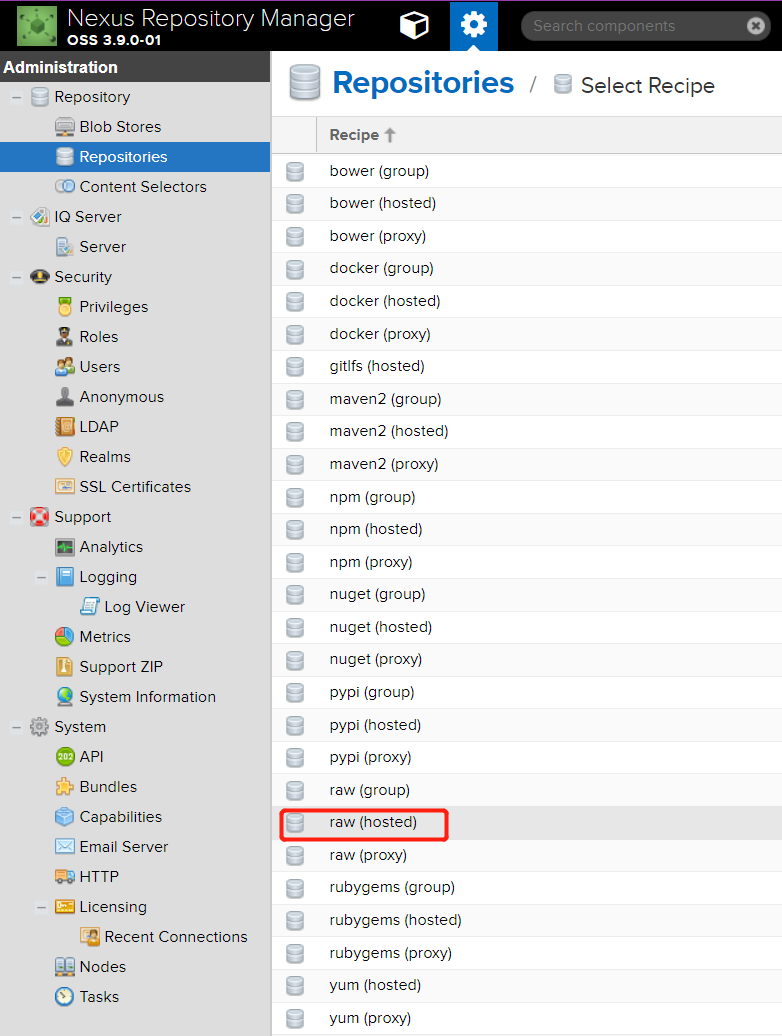Screen dimensions: 782x1036
Task: Click the Content Selectors icon
Action: [x=65, y=187]
